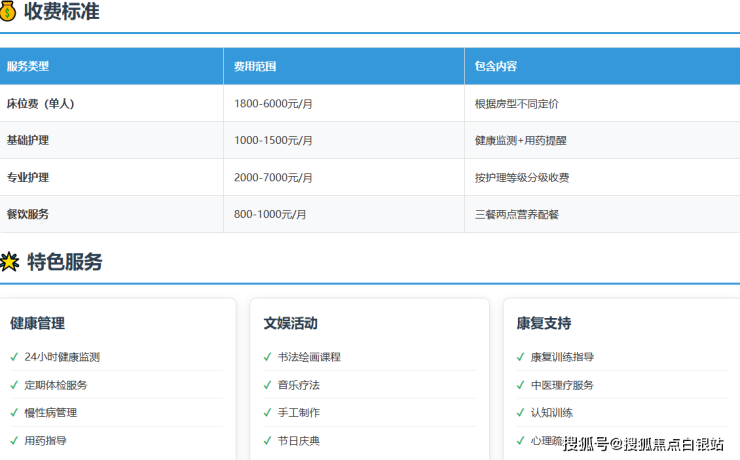
Task: Open the 文娱活动 card title
Action: point(291,324)
